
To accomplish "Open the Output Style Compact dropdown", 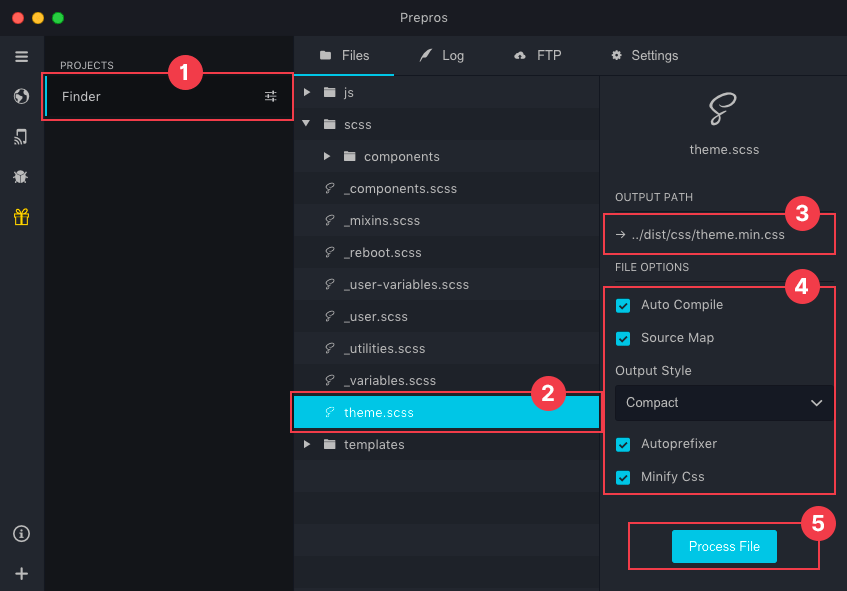I will click(723, 403).
